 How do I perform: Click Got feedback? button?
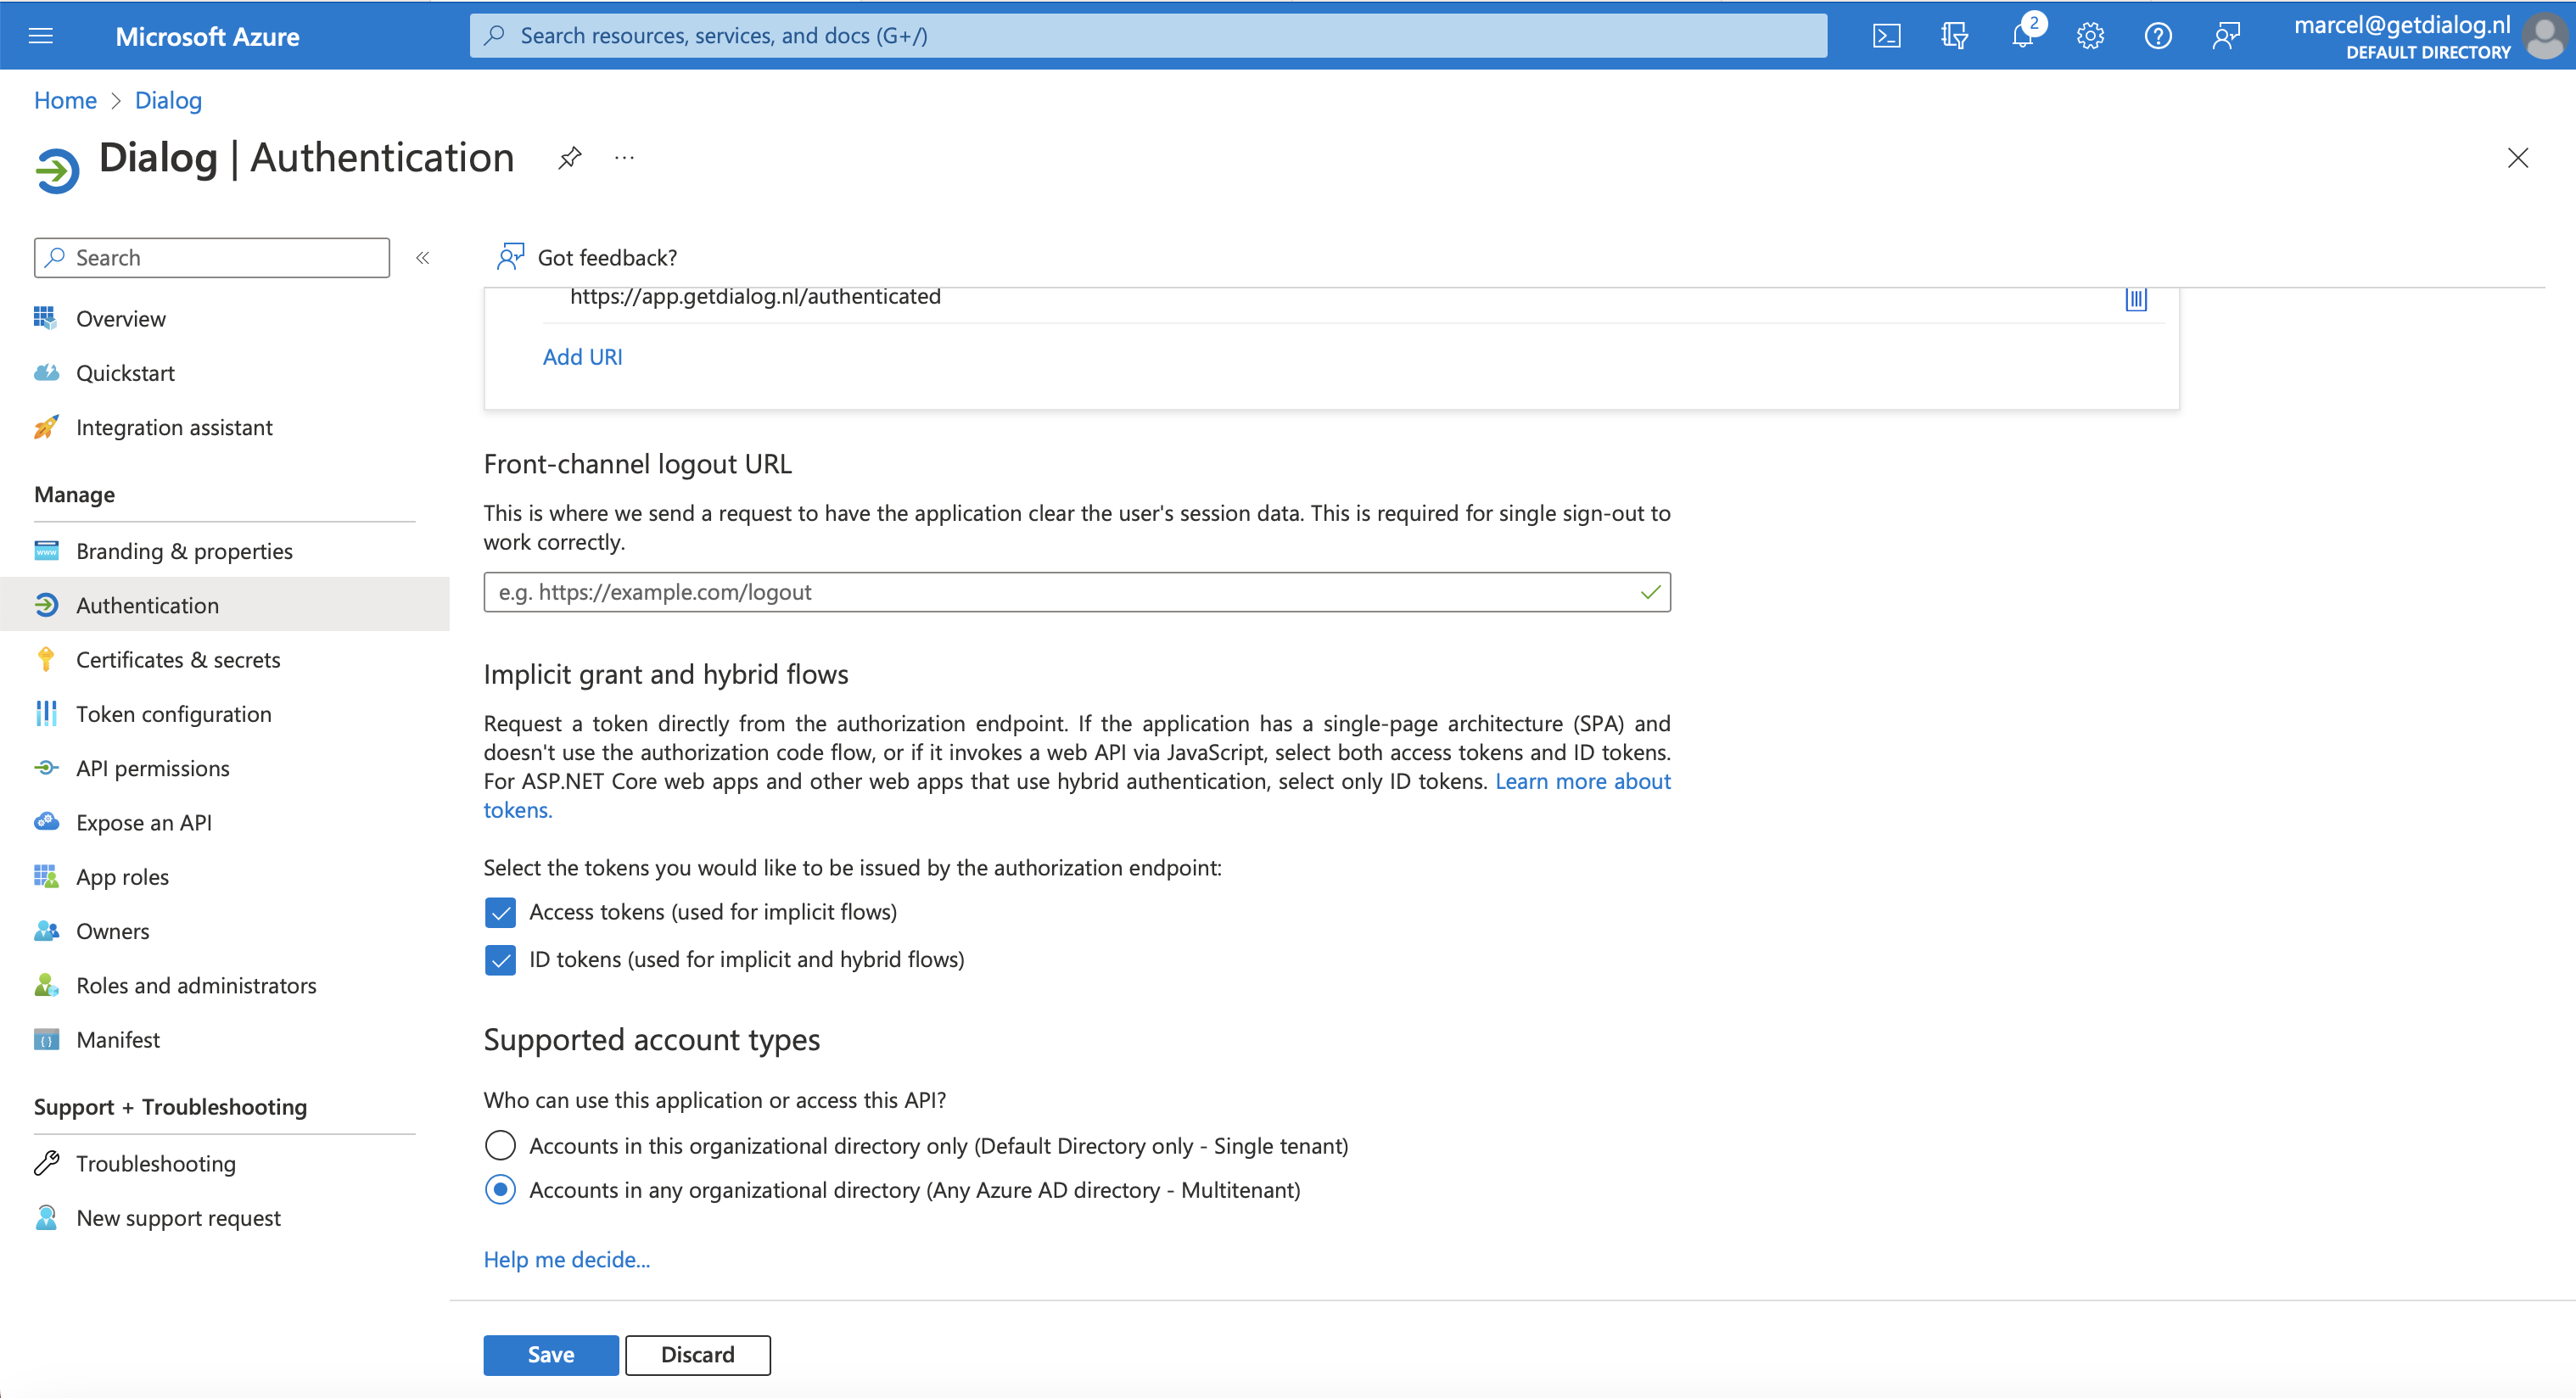pyautogui.click(x=587, y=257)
